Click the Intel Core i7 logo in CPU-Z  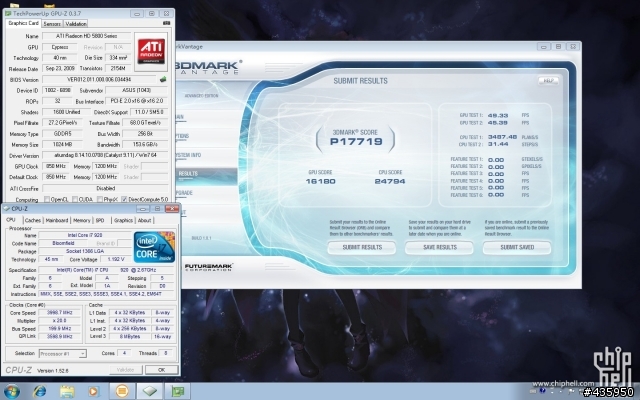pyautogui.click(x=154, y=247)
